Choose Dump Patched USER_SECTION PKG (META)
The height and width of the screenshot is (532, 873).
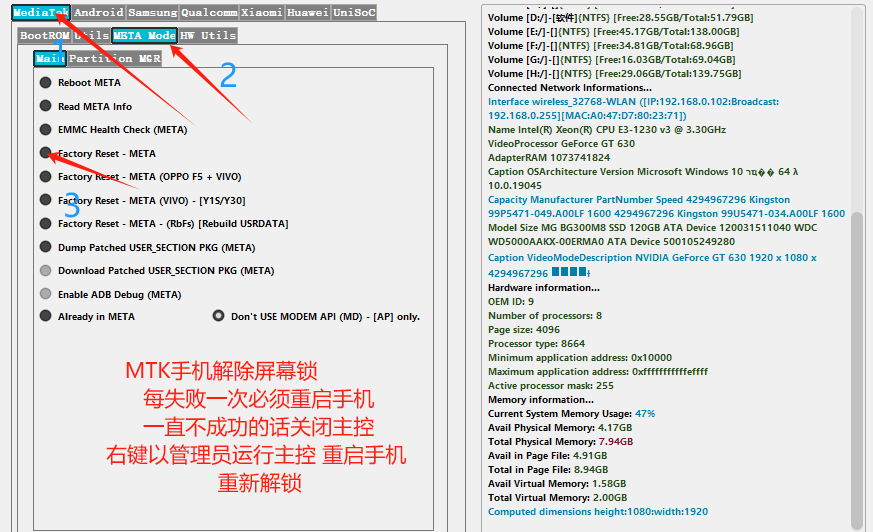click(x=46, y=247)
